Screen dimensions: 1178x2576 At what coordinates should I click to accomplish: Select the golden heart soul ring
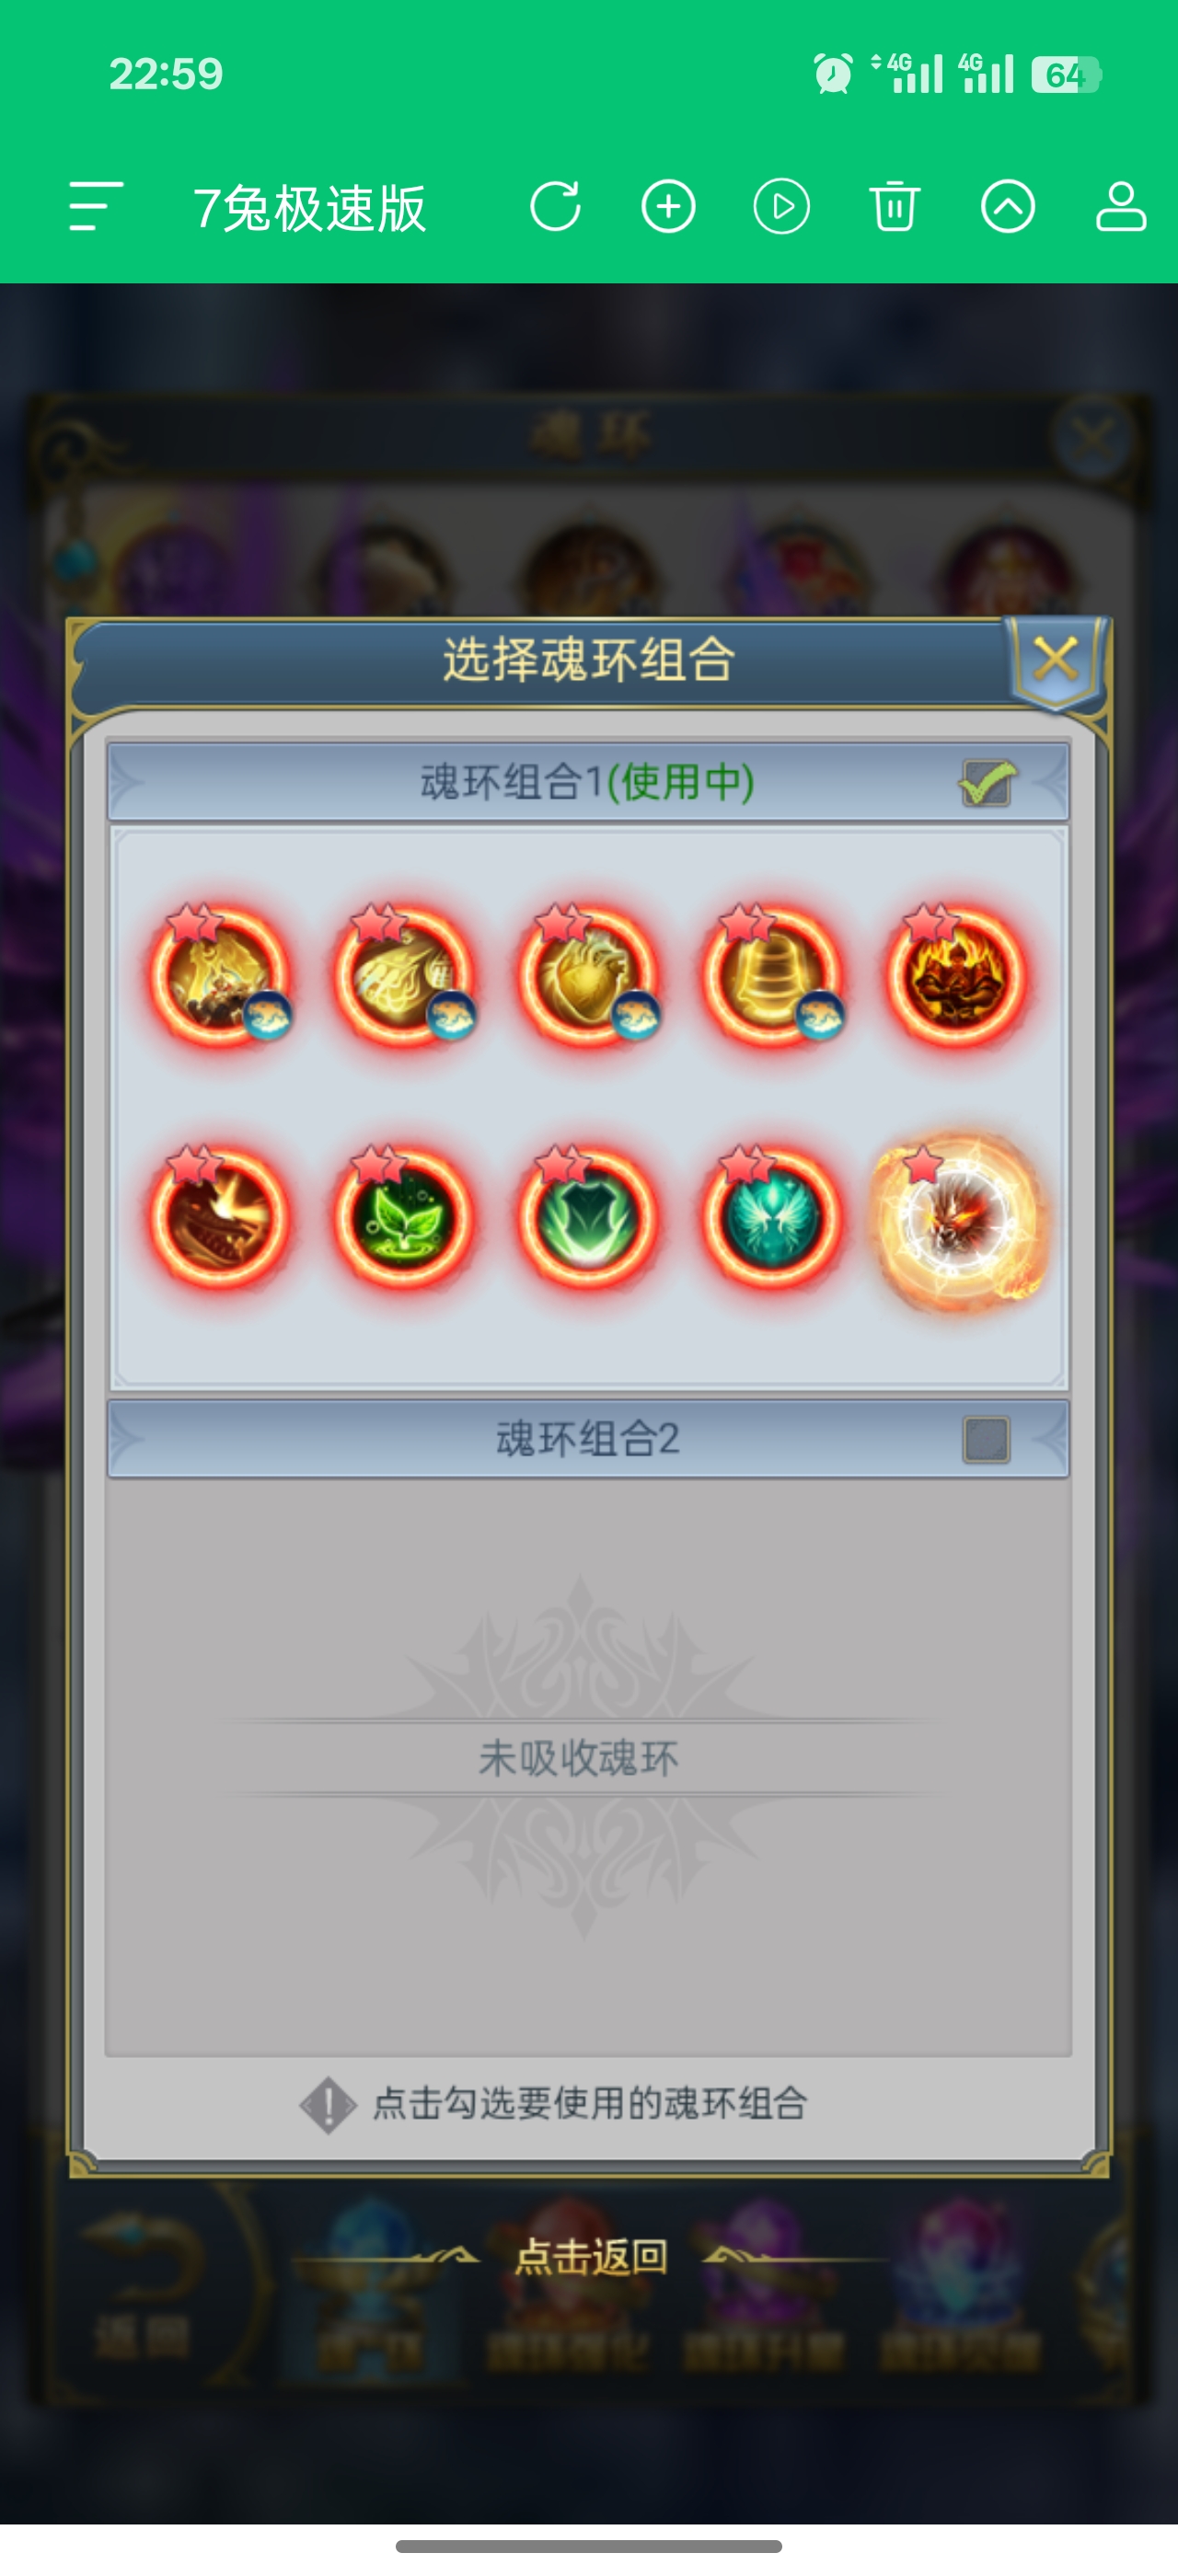[588, 975]
